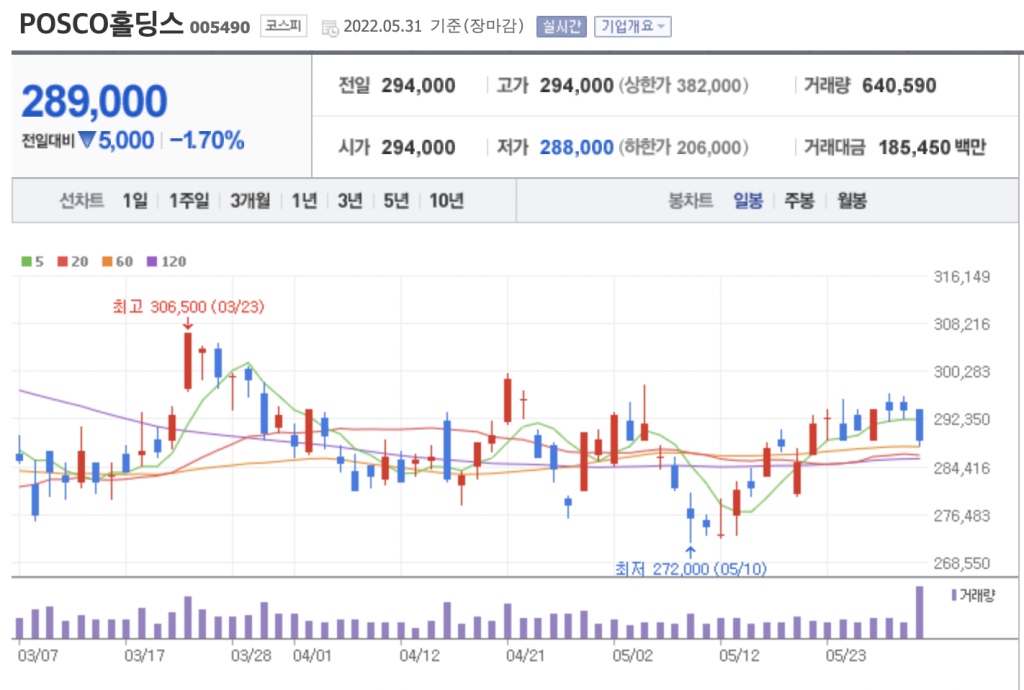Screen dimensions: 1024x690
Task: Click the 실시간 real-time button
Action: [x=561, y=27]
